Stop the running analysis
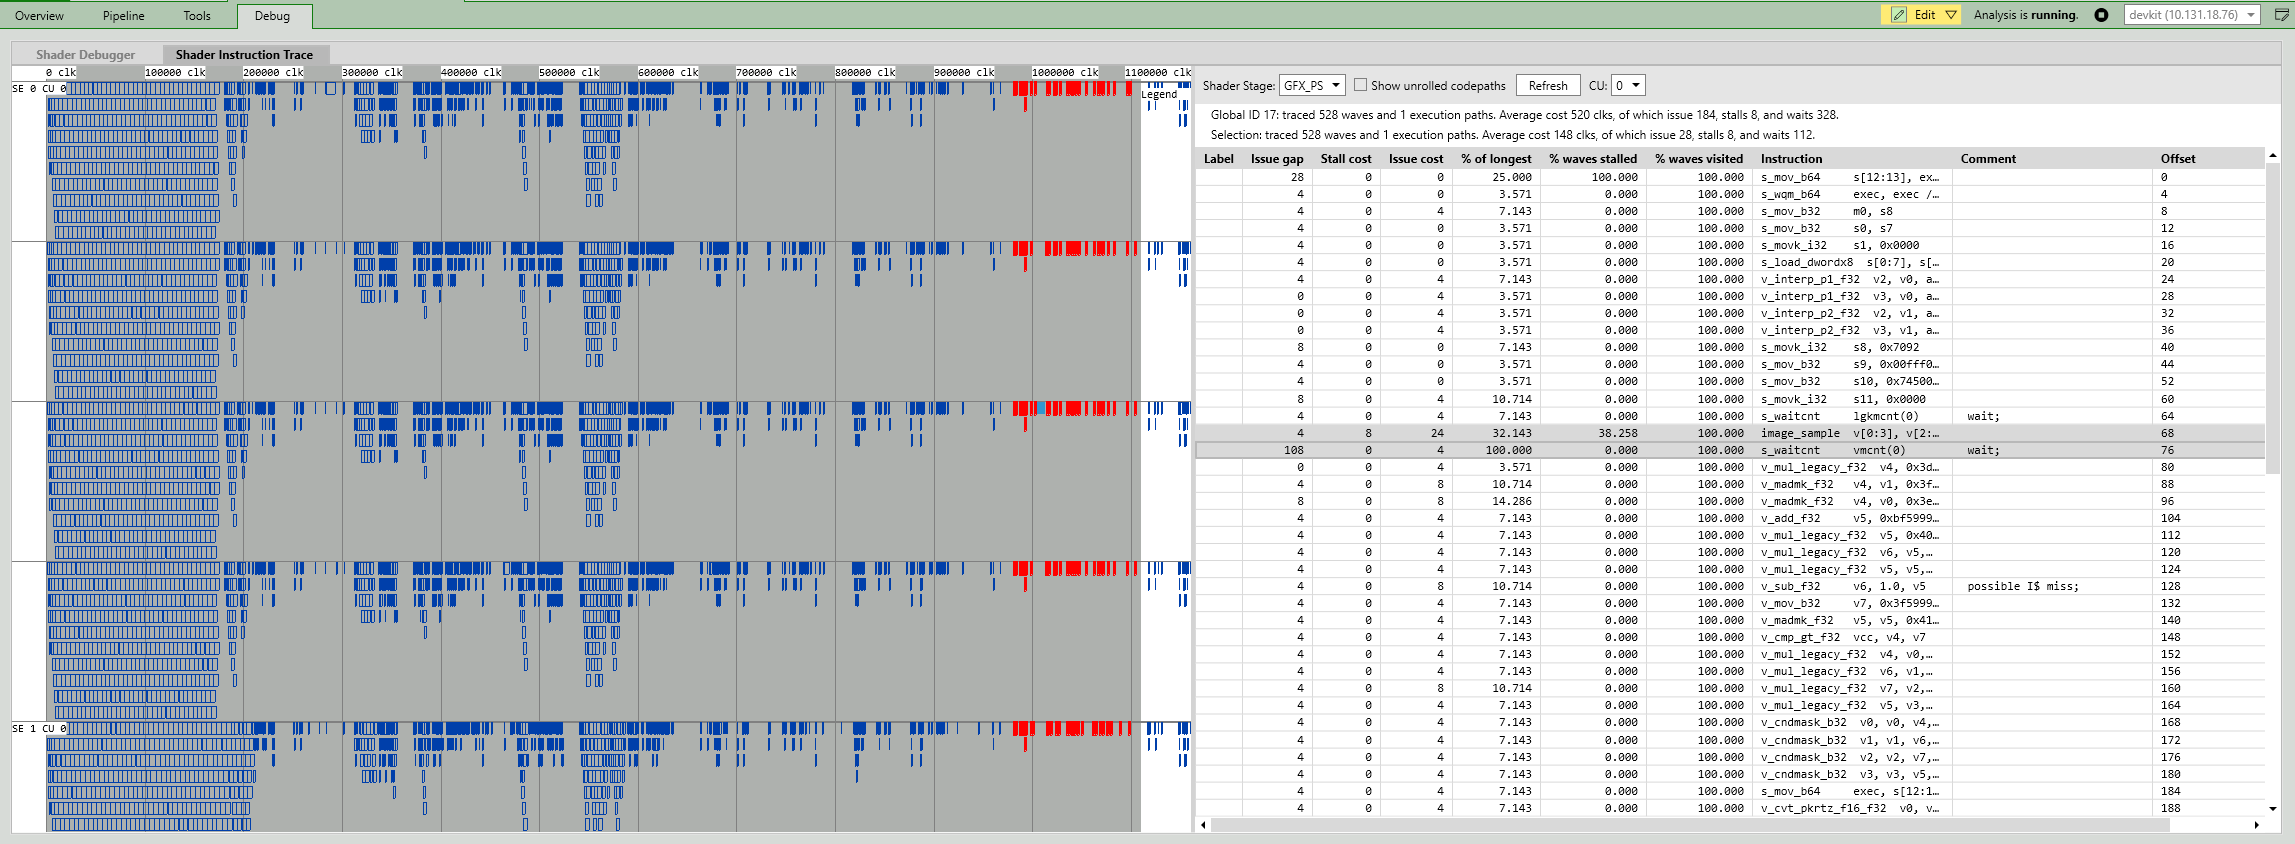This screenshot has height=844, width=2295. (2101, 15)
